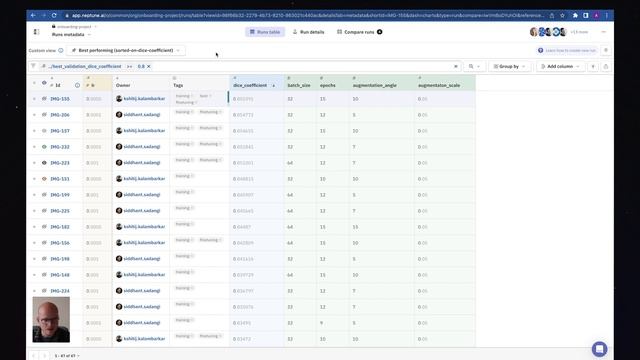640x360 pixels.
Task: Click the epochs column header
Action: (328, 85)
